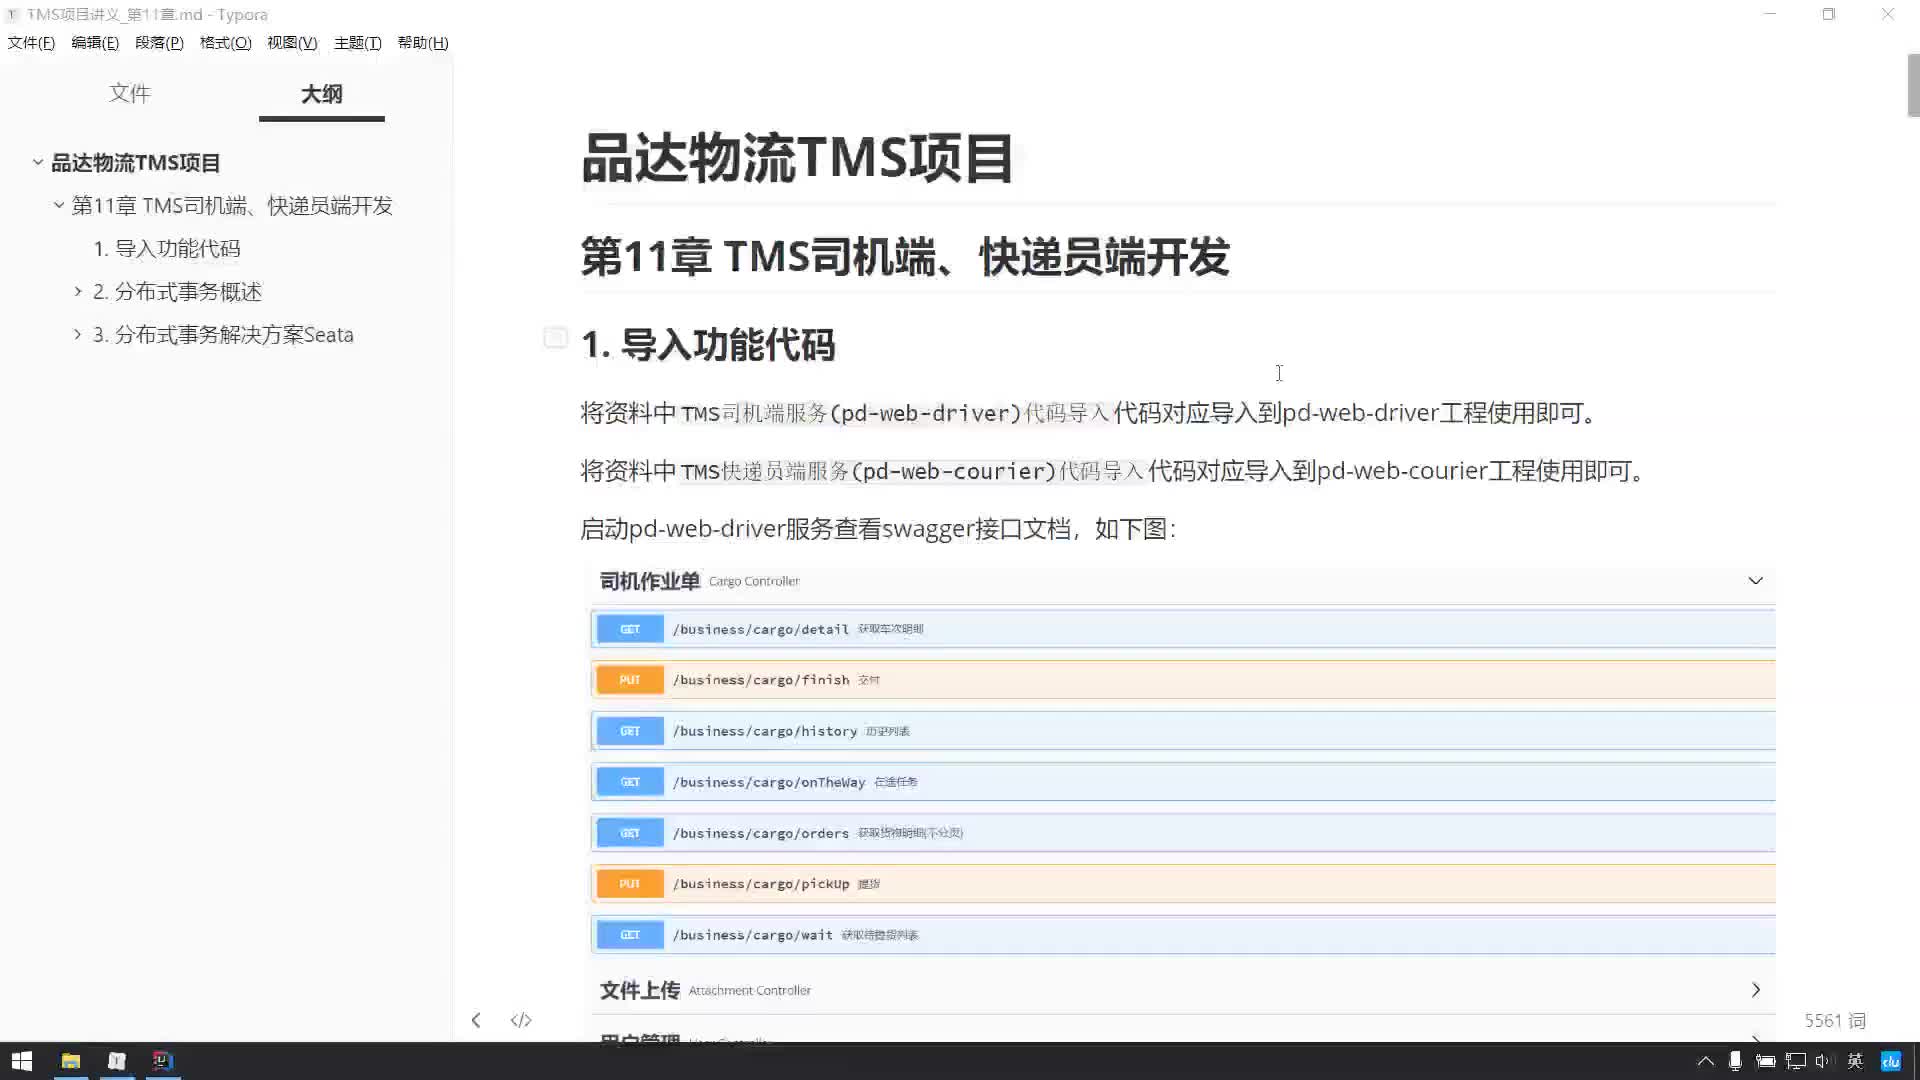This screenshot has height=1080, width=1920.
Task: Click the /business/cargo/finish endpoint path
Action: [x=760, y=680]
